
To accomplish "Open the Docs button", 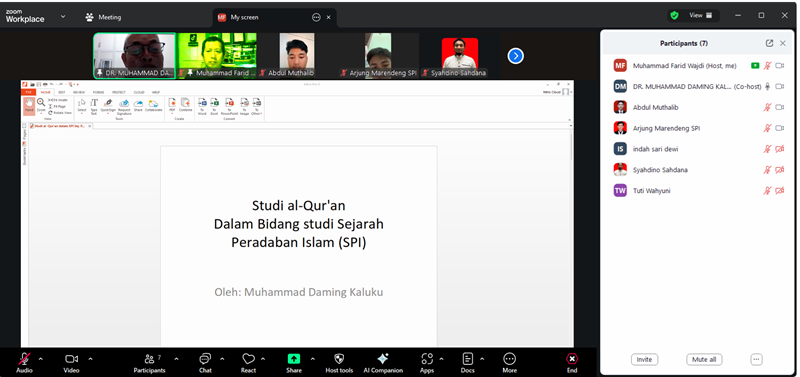I will click(468, 363).
